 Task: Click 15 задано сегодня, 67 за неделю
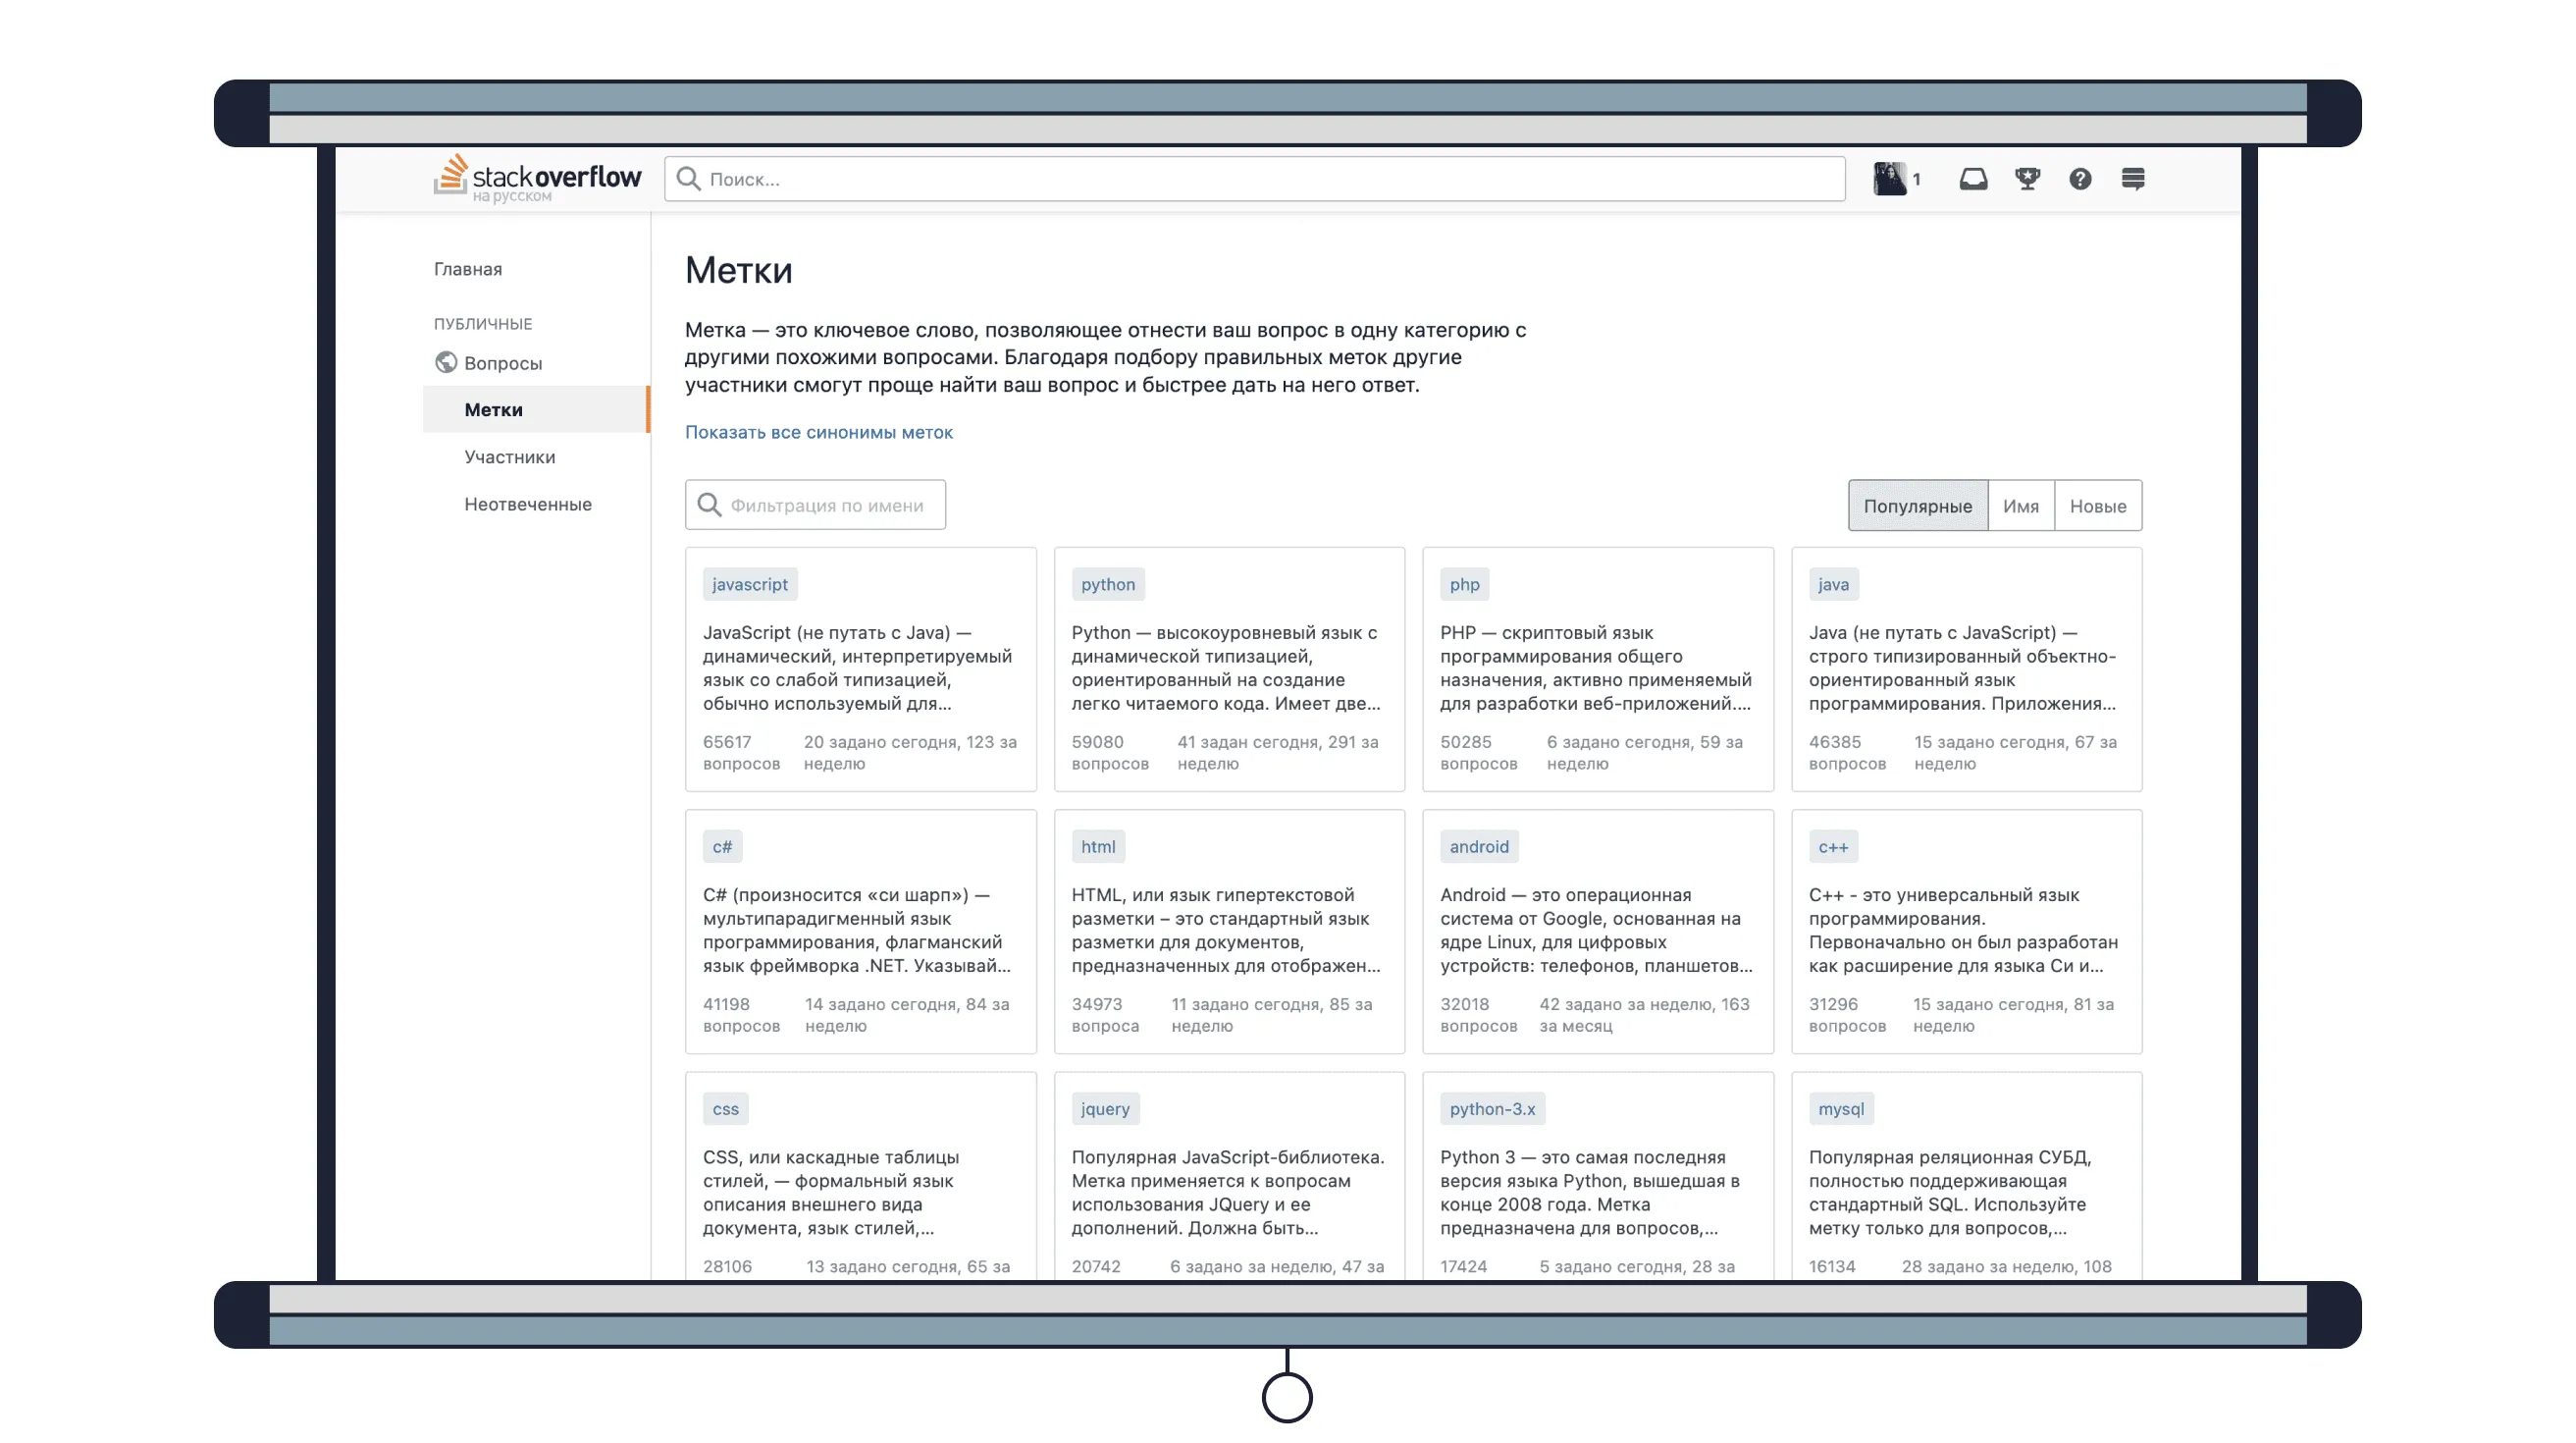click(2015, 753)
